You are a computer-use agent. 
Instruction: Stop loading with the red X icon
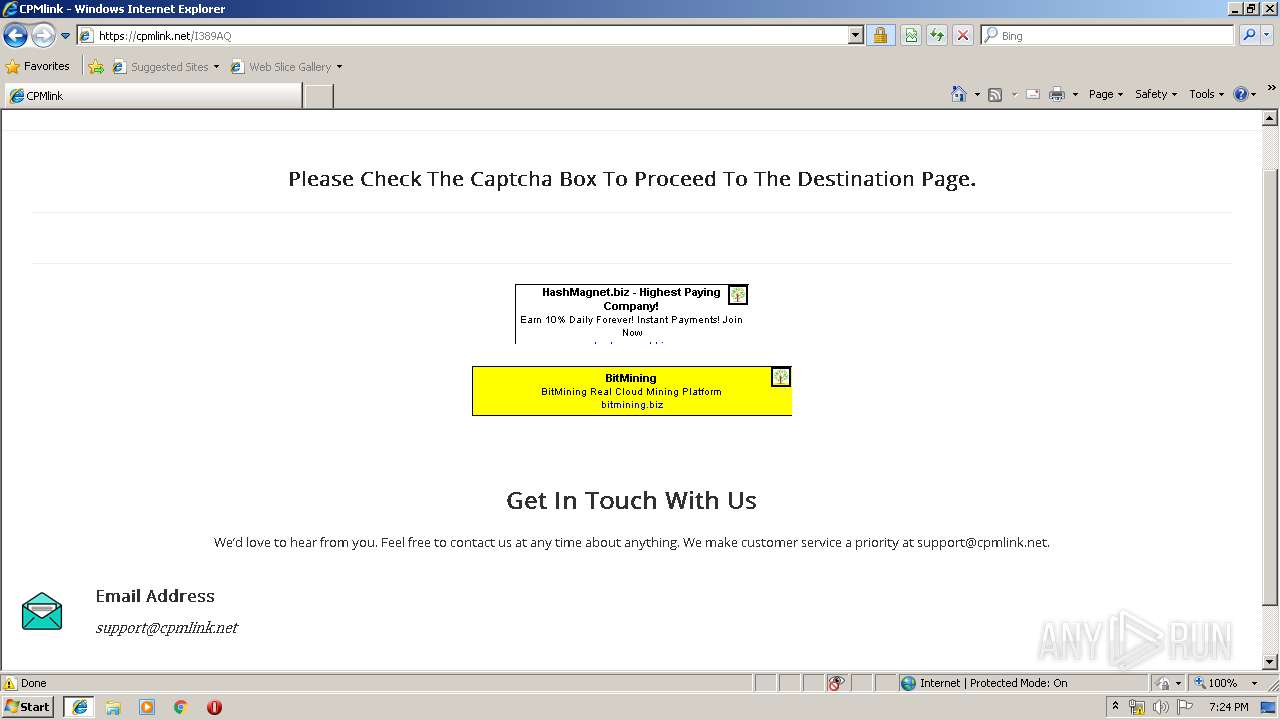tap(963, 36)
